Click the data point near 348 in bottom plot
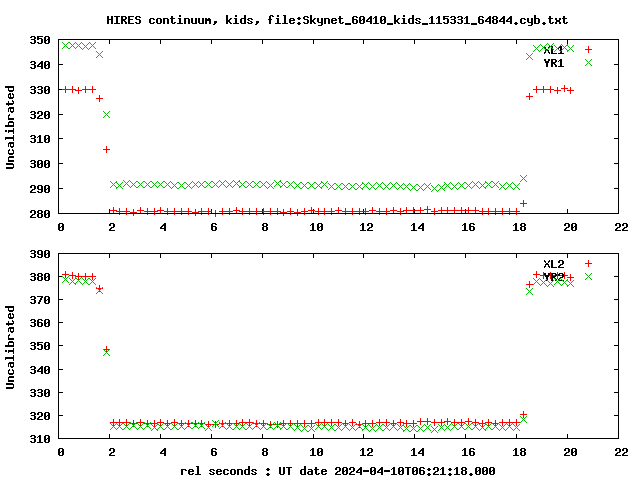Viewport: 640px width, 480px height. (106, 351)
